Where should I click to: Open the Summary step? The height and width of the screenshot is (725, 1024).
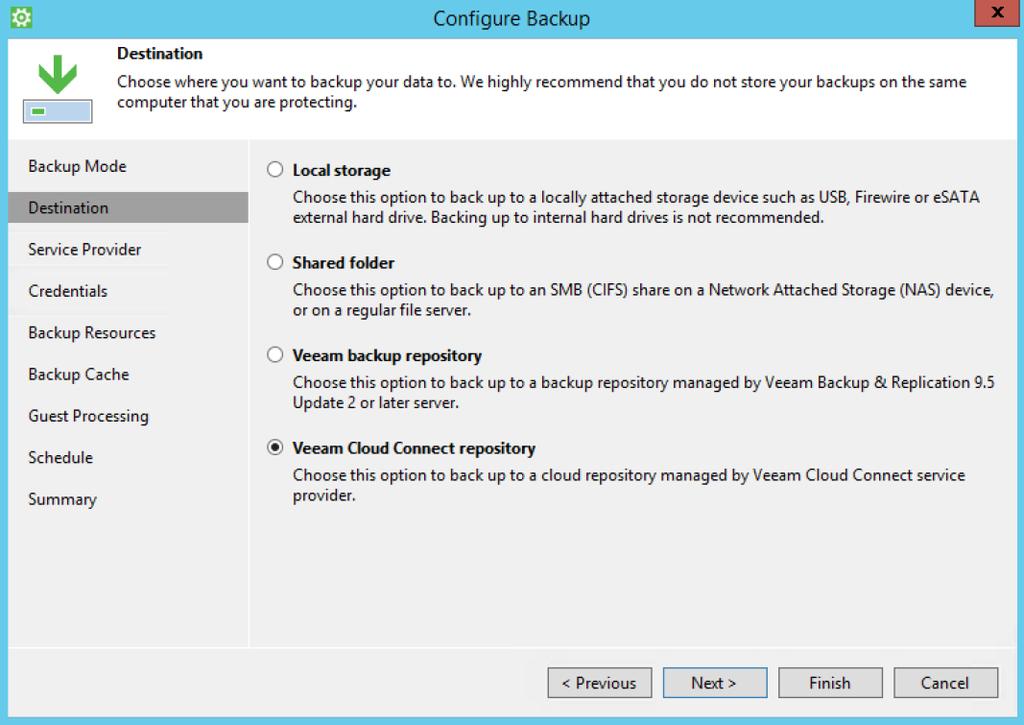click(62, 499)
